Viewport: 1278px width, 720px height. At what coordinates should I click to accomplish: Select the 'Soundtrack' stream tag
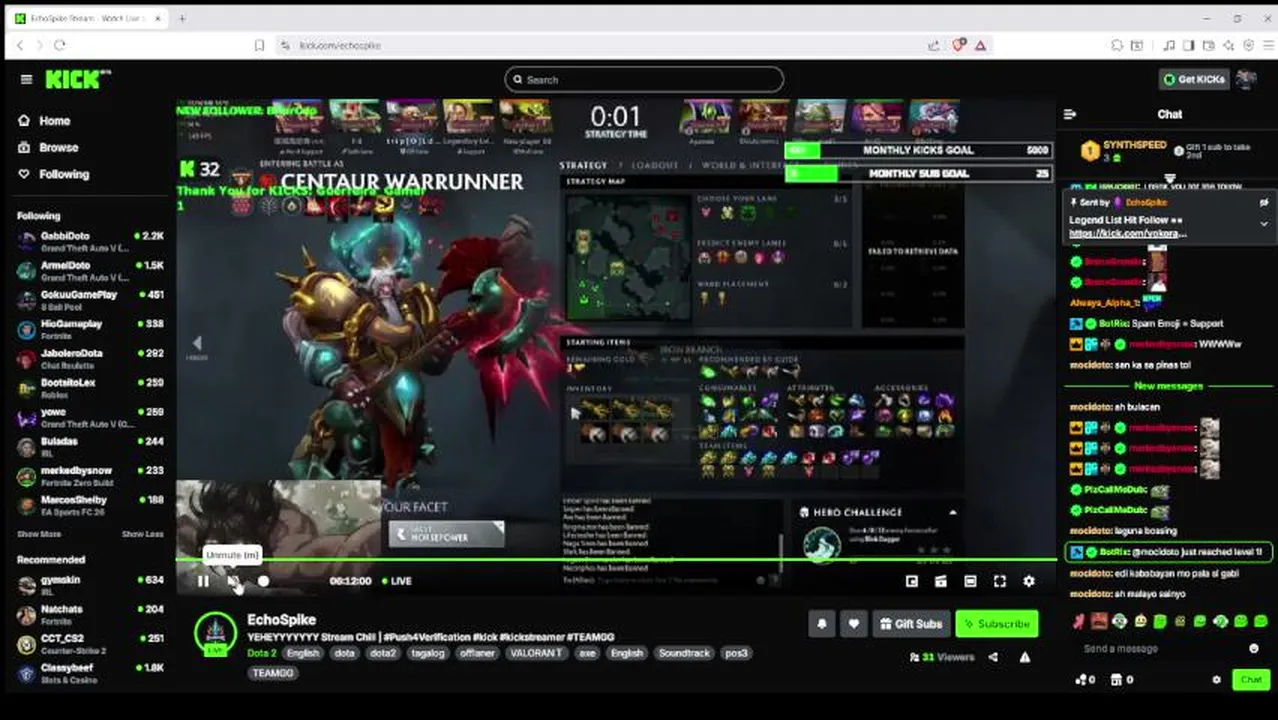pos(684,653)
